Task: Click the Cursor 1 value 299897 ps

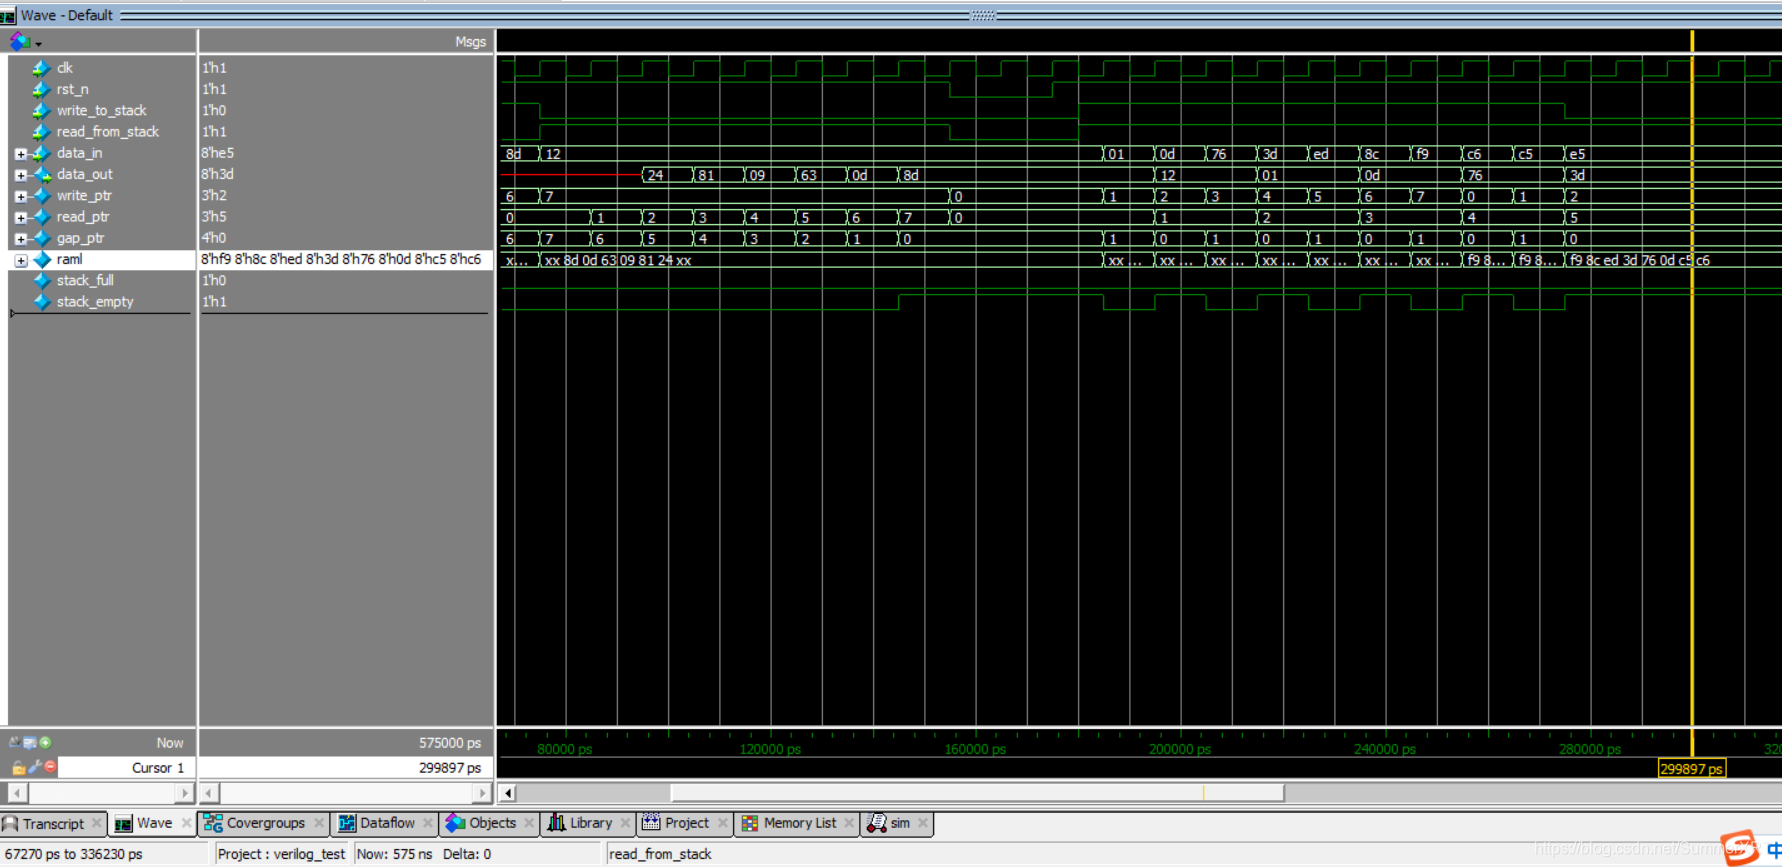Action: (x=450, y=768)
